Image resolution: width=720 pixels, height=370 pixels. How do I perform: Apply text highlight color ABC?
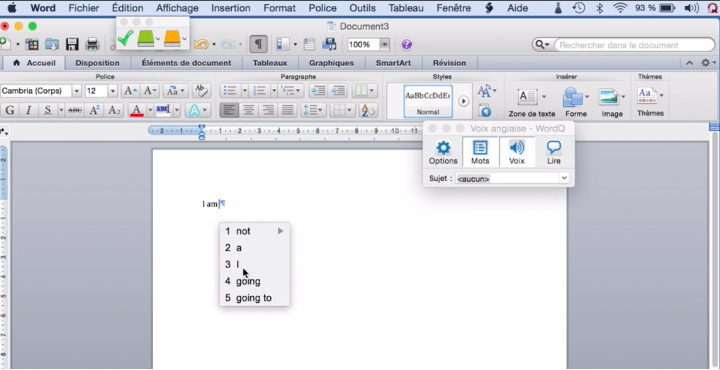pyautogui.click(x=163, y=110)
